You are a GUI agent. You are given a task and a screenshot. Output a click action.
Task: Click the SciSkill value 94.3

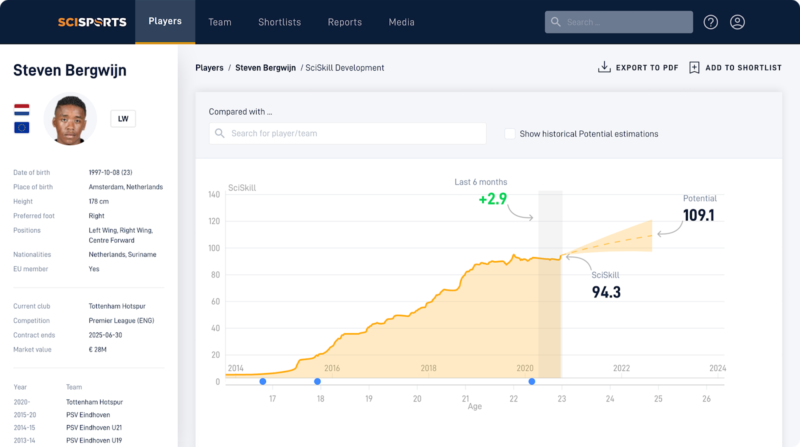pyautogui.click(x=606, y=292)
